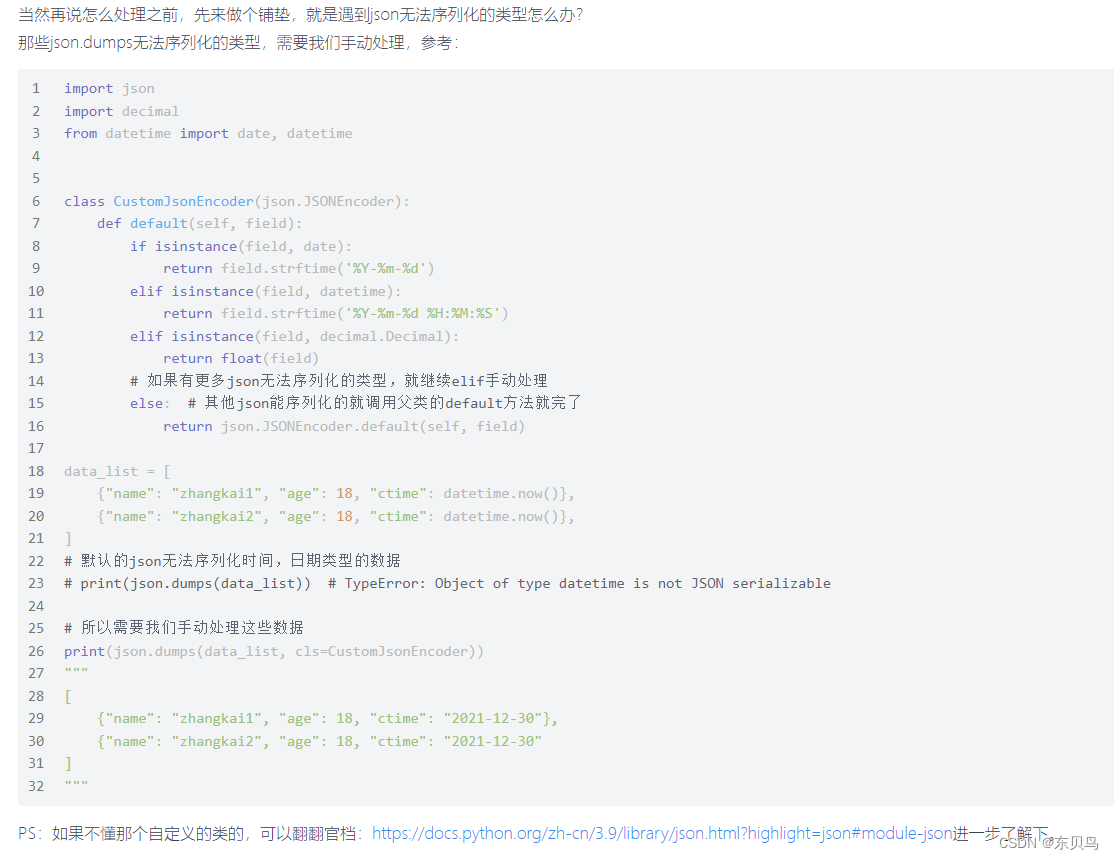Screen dimensions: 1114x860
Task: Click the comment about continuing elif handling
Action: click(x=338, y=380)
